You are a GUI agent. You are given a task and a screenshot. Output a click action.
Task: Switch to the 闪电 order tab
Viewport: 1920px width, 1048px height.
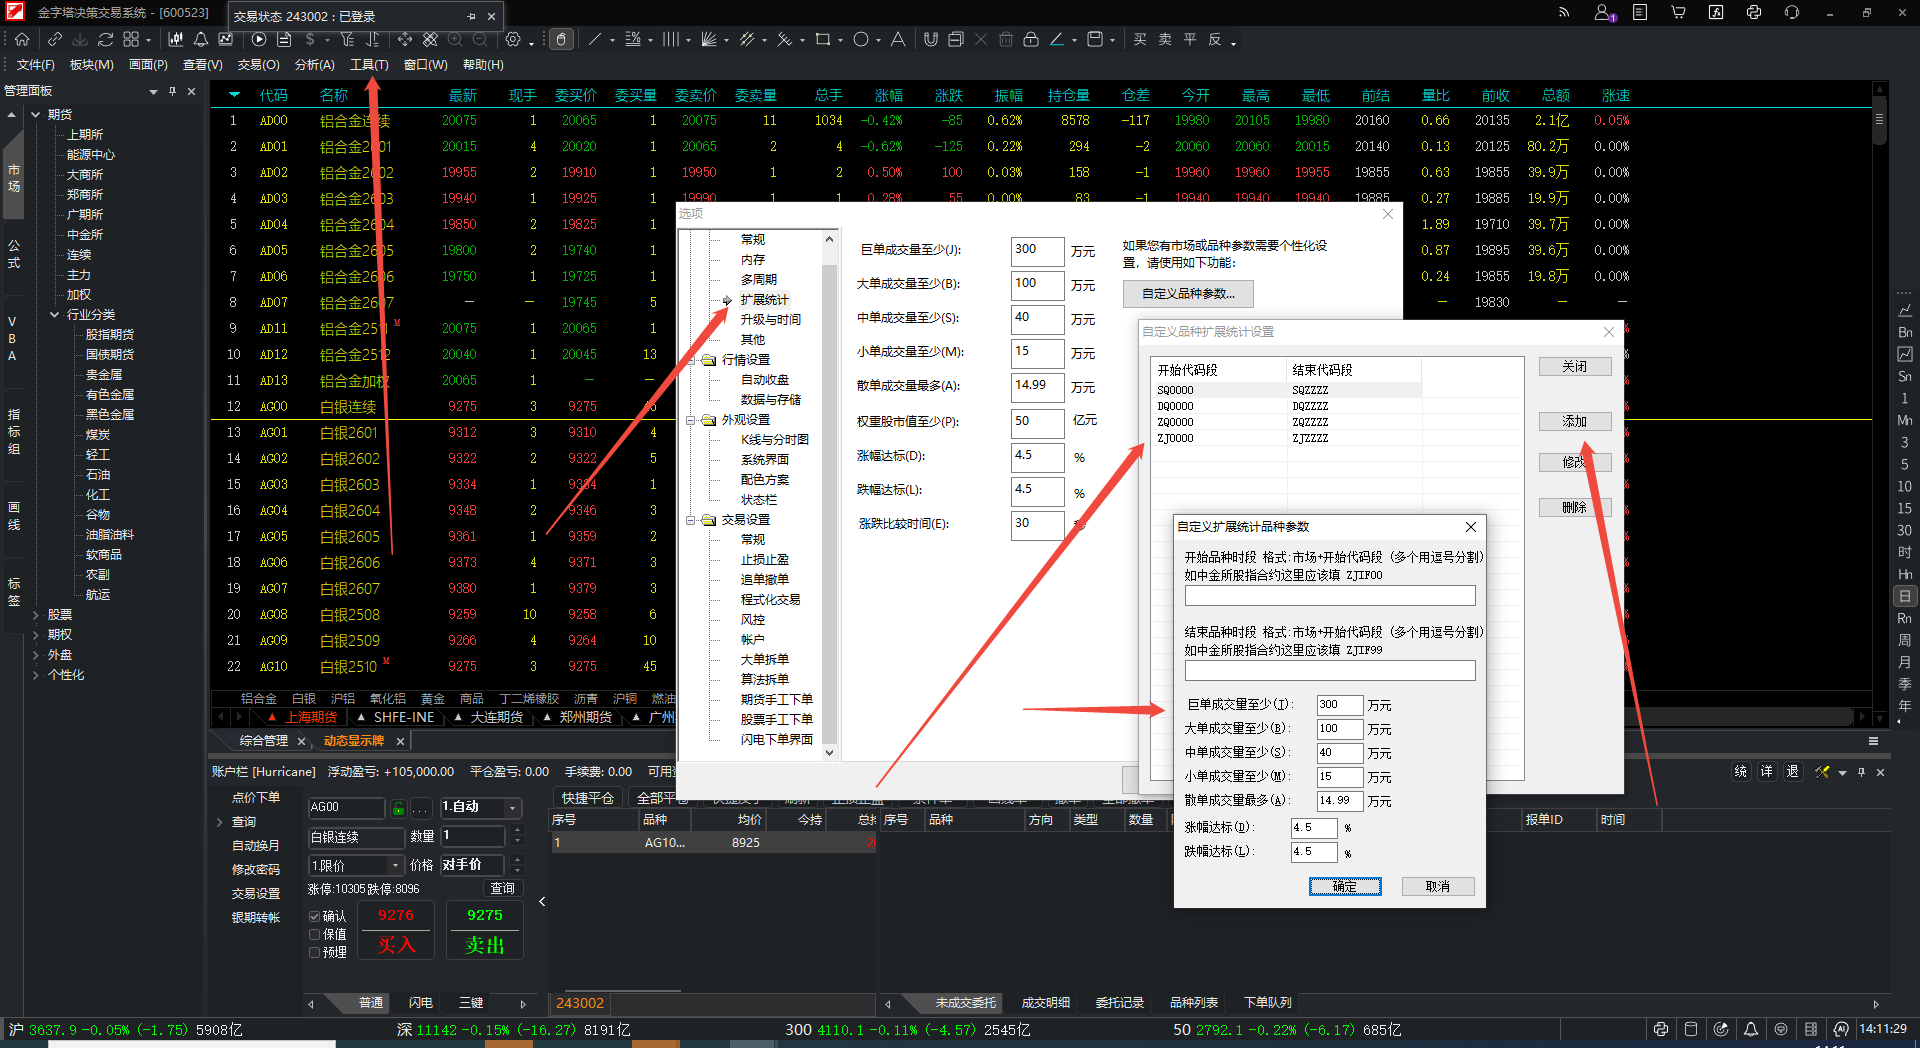pos(421,1003)
